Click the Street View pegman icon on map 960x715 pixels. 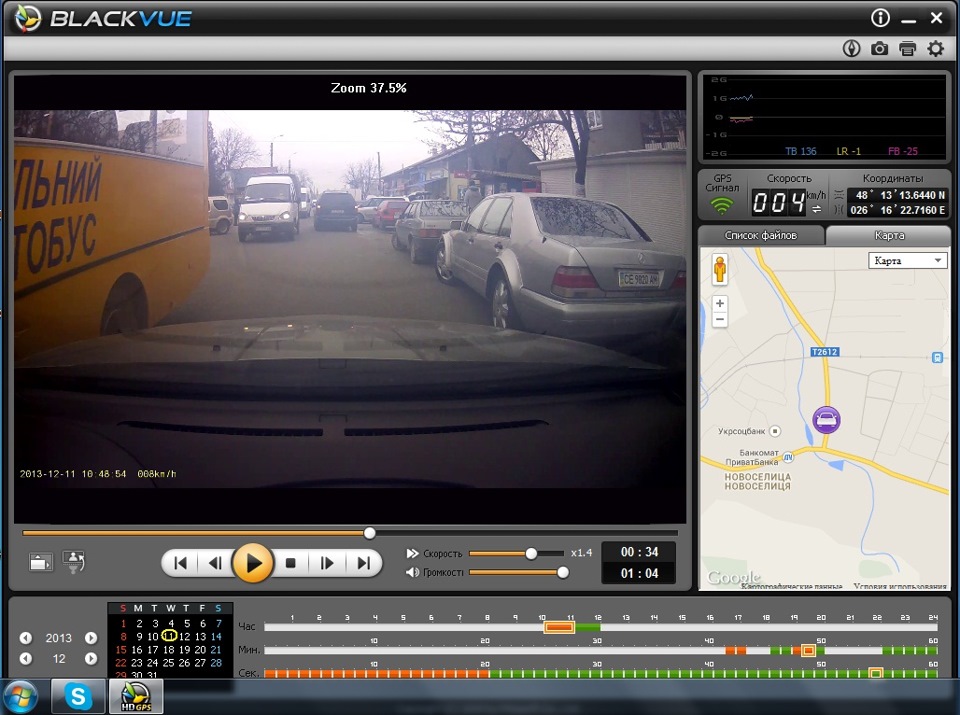(720, 269)
